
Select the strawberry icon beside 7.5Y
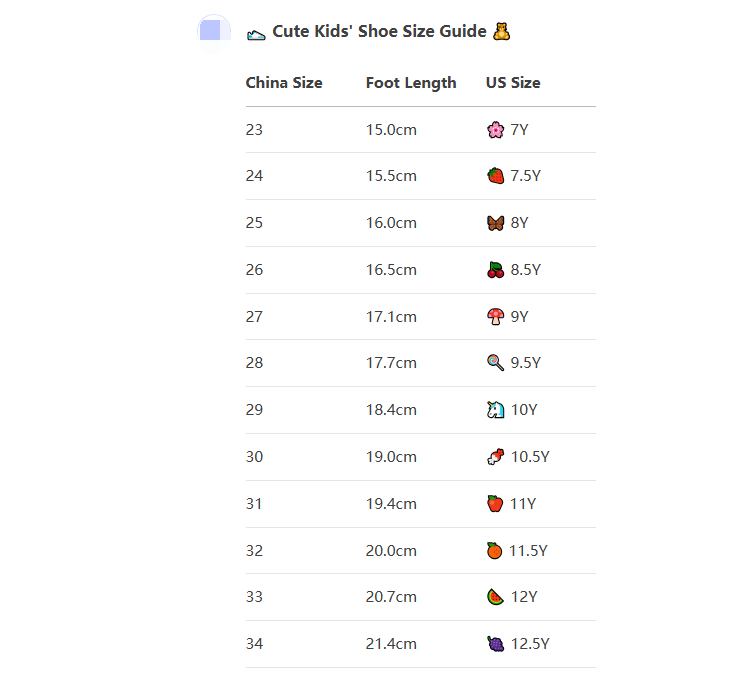click(x=495, y=176)
